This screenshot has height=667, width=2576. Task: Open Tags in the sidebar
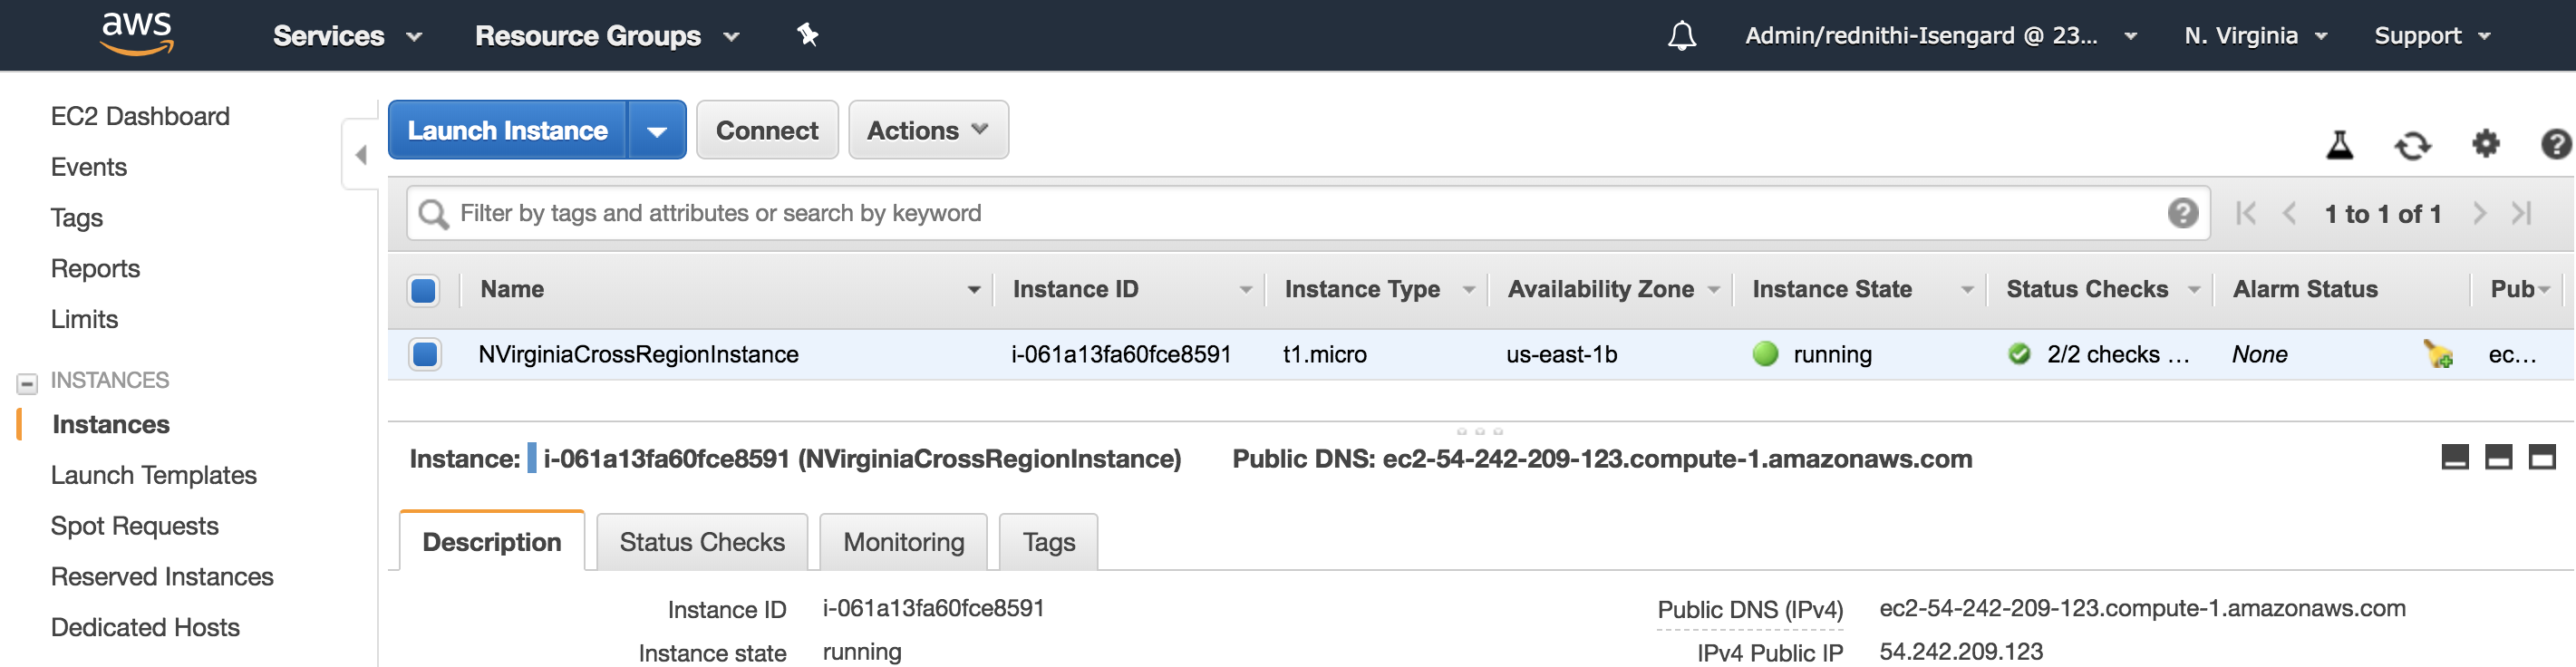[77, 219]
